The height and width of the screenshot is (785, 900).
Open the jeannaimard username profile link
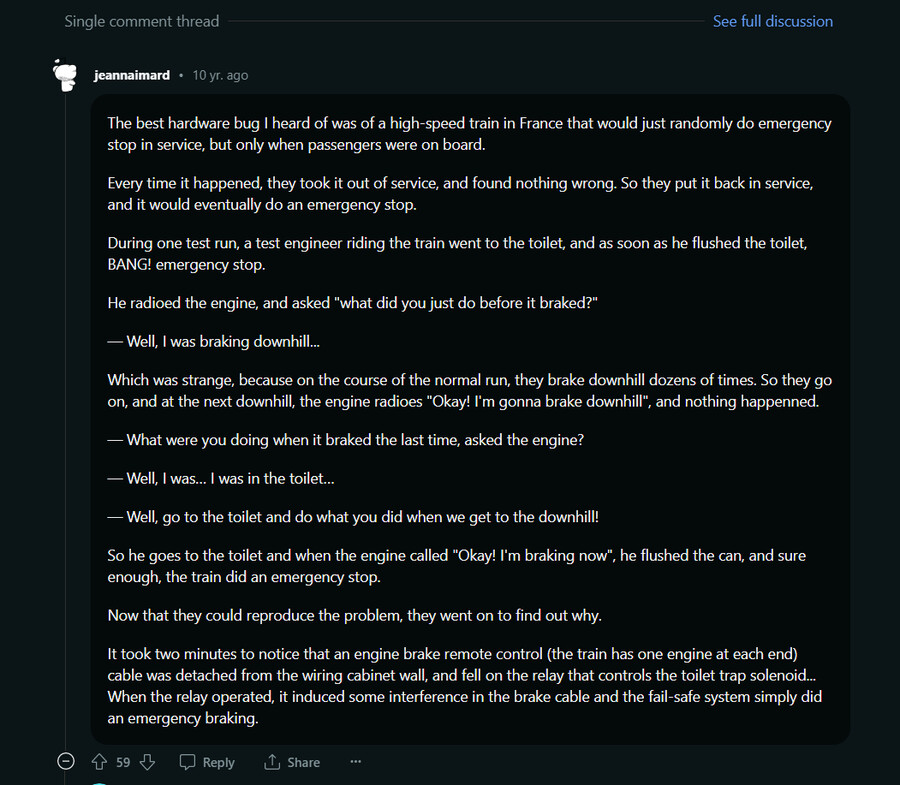pyautogui.click(x=132, y=75)
